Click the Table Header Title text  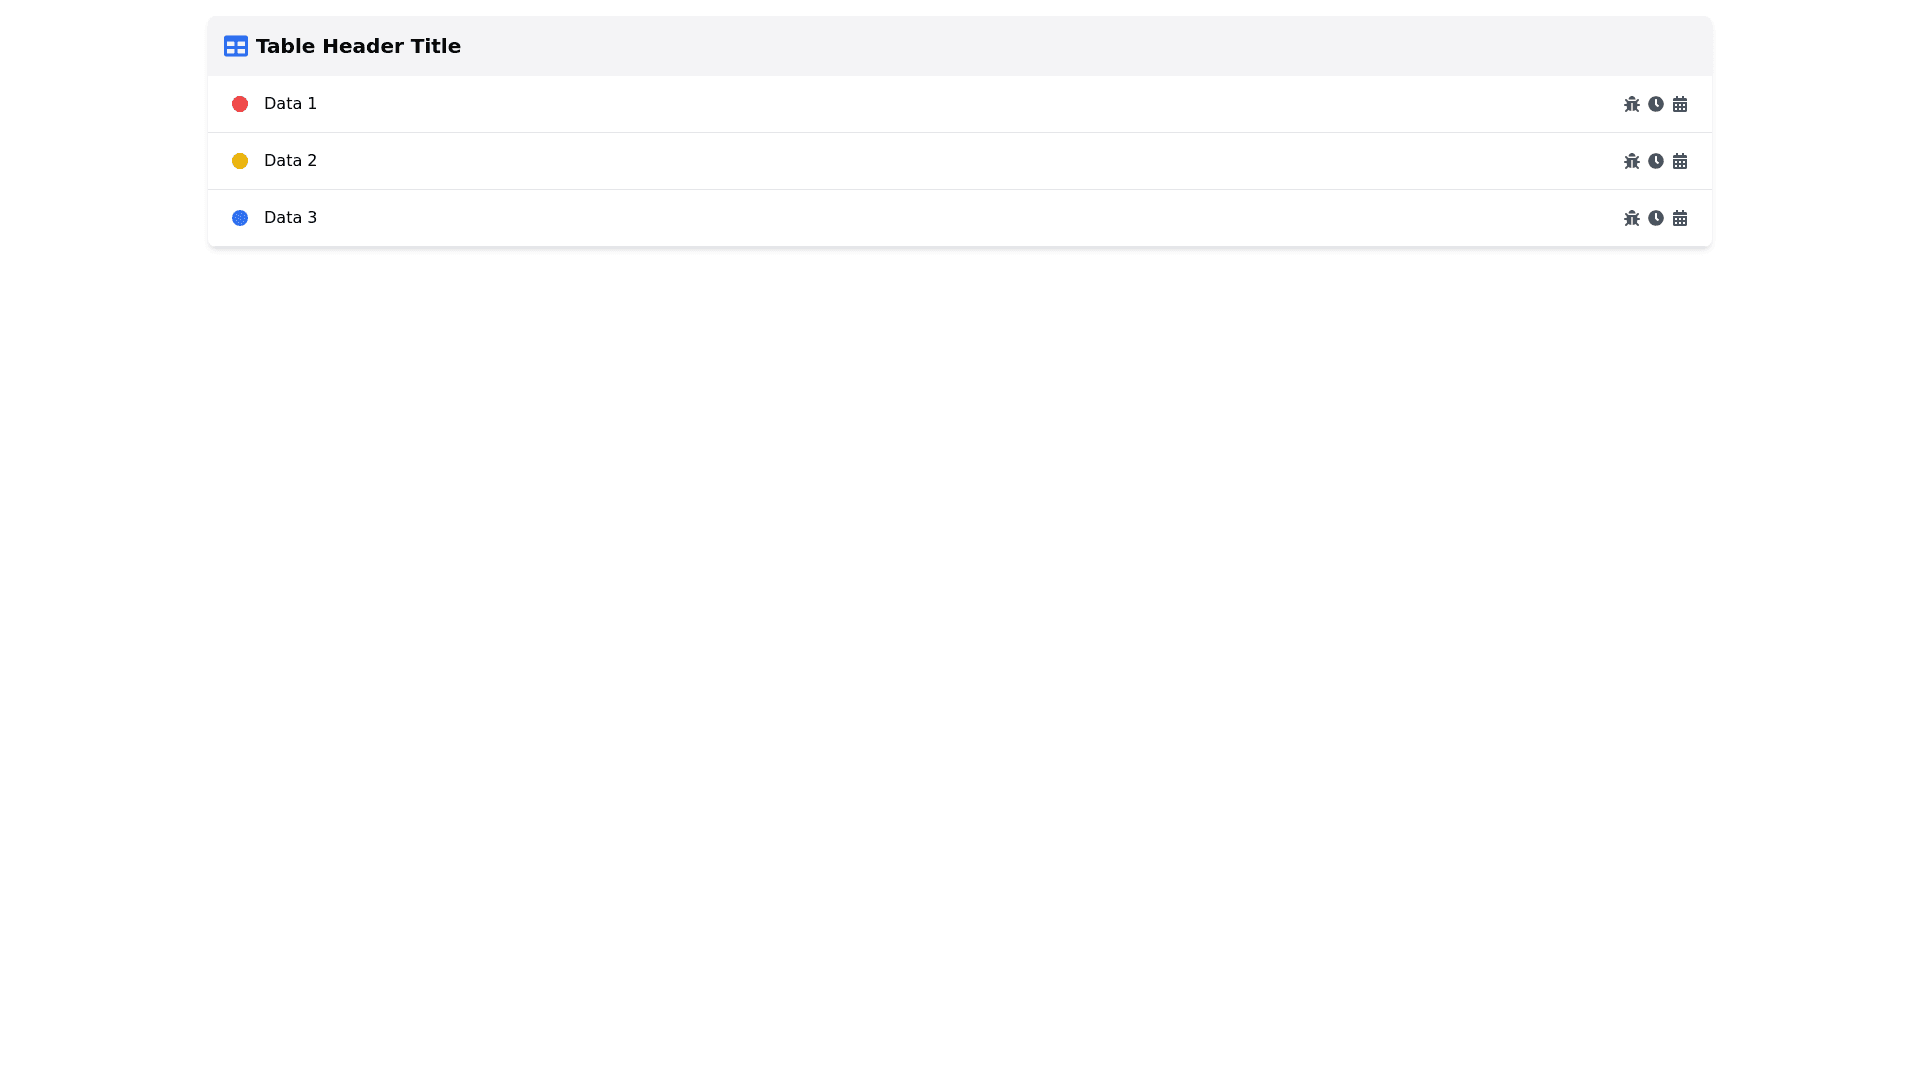[x=358, y=46]
